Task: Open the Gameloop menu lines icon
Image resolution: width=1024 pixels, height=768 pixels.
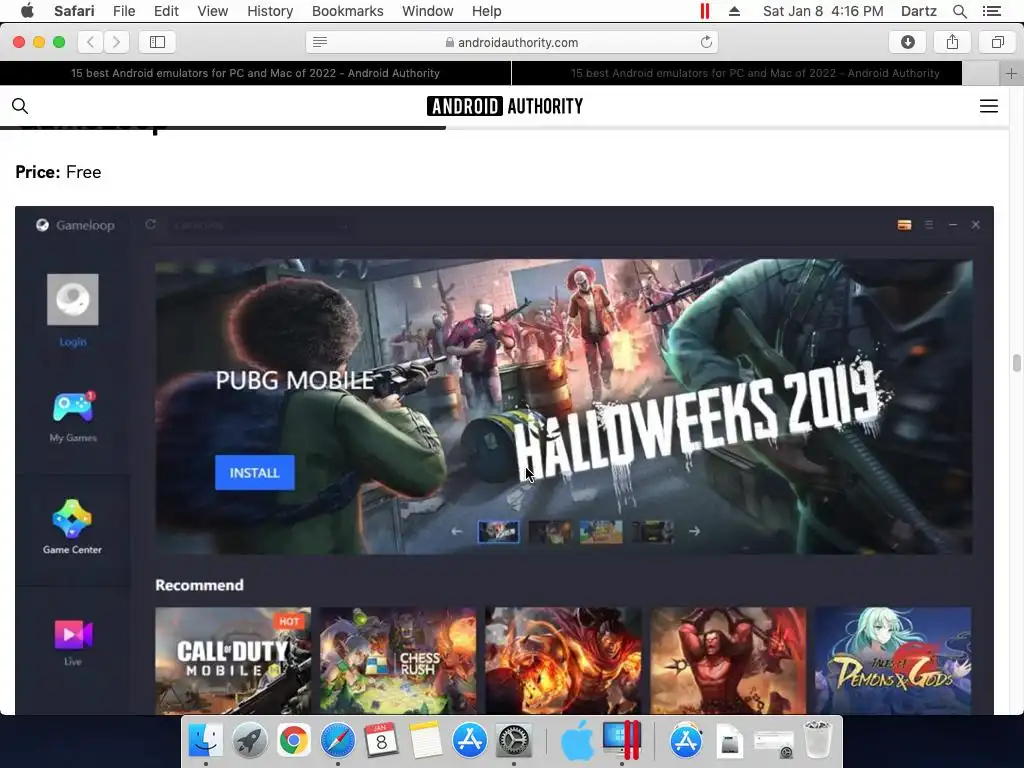Action: pyautogui.click(x=929, y=225)
